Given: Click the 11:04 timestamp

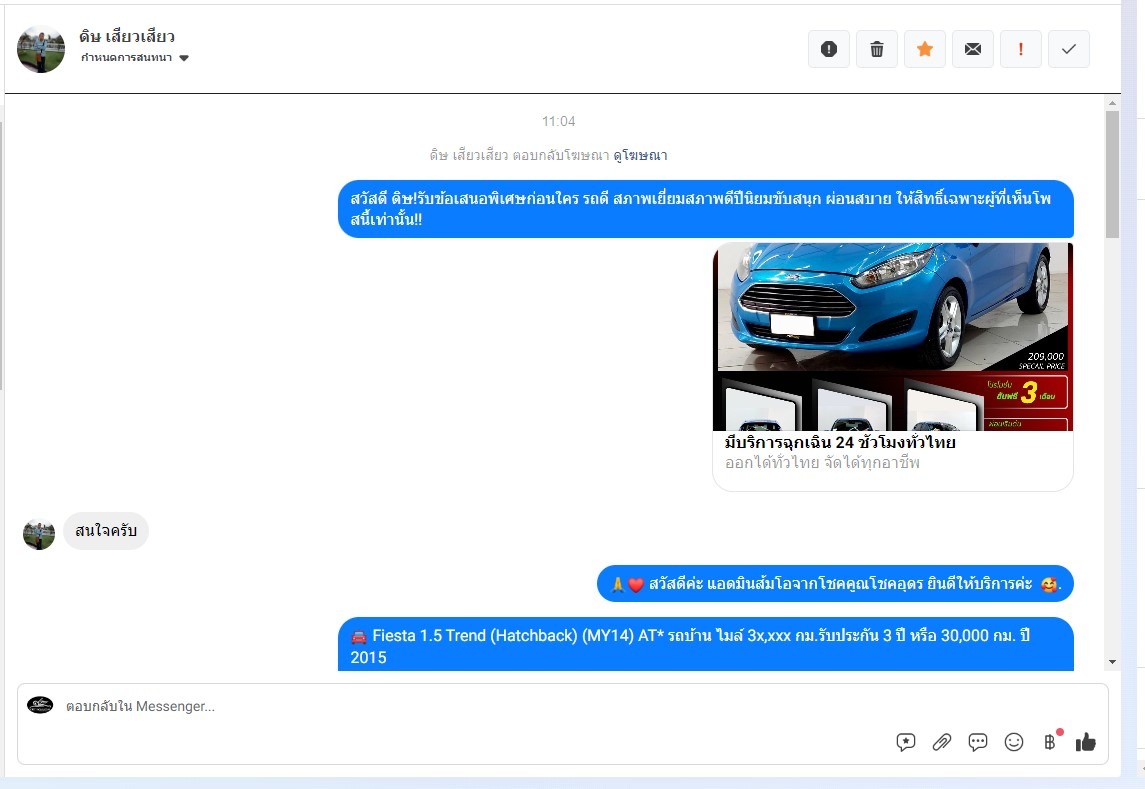Looking at the screenshot, I should [x=559, y=121].
